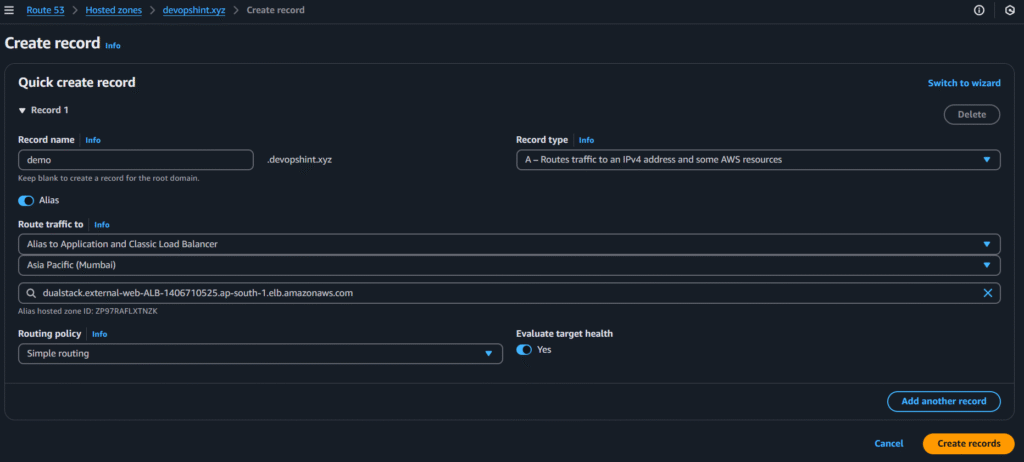Image resolution: width=1024 pixels, height=462 pixels.
Task: Open the hamburger navigation menu
Action: (9, 10)
